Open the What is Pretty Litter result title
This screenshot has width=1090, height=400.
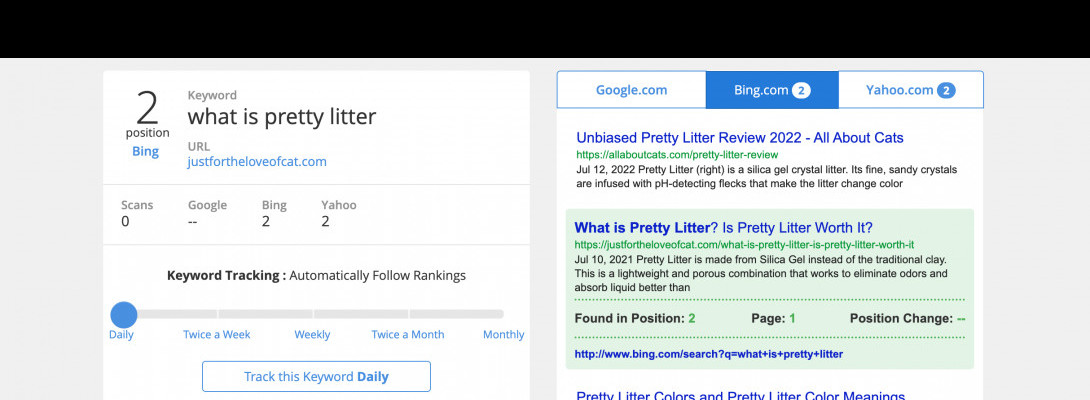click(x=723, y=227)
